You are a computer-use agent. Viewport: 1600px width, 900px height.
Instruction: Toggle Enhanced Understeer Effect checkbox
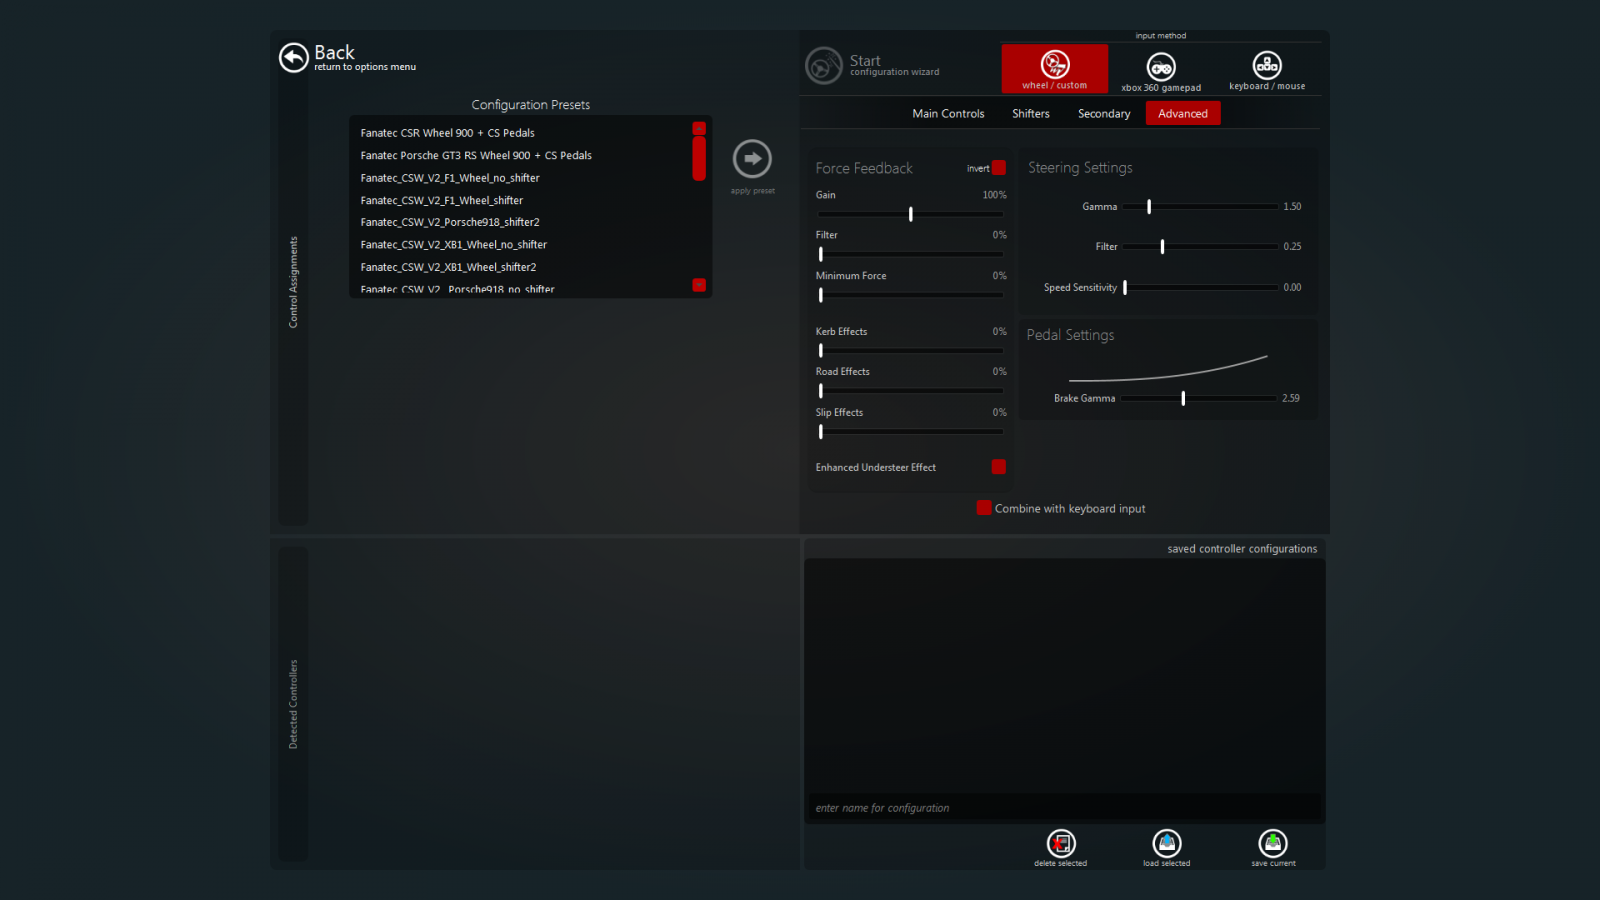[x=998, y=467]
